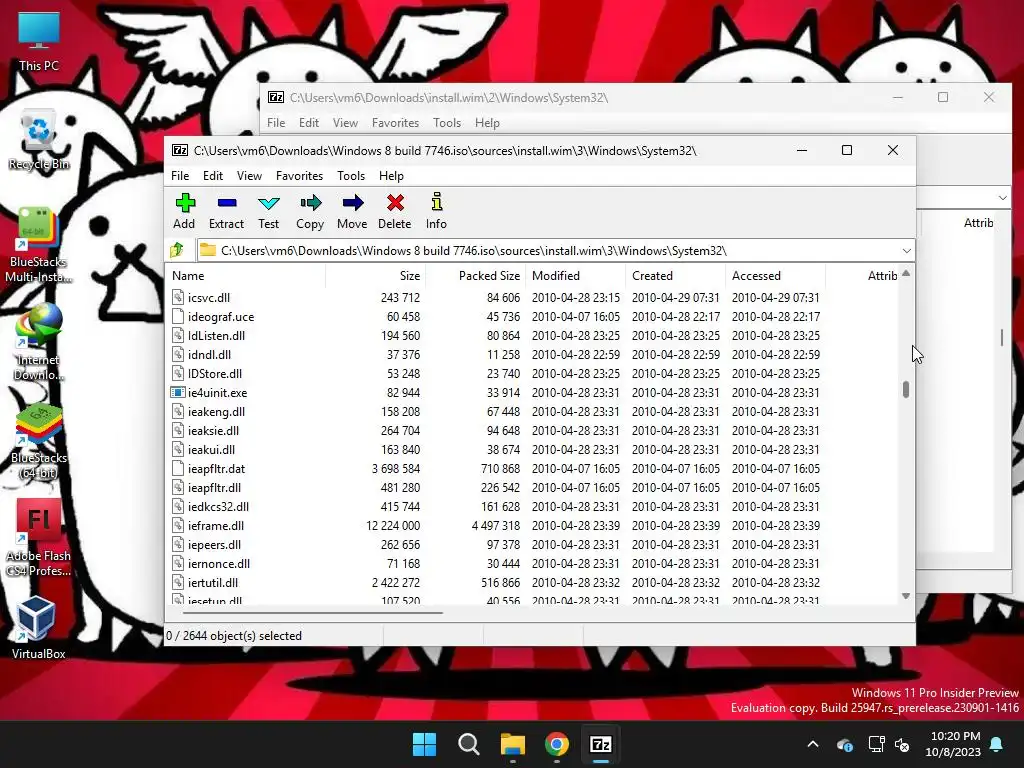Viewport: 1024px width, 768px height.
Task: Open notification bell in taskbar
Action: pyautogui.click(x=997, y=744)
